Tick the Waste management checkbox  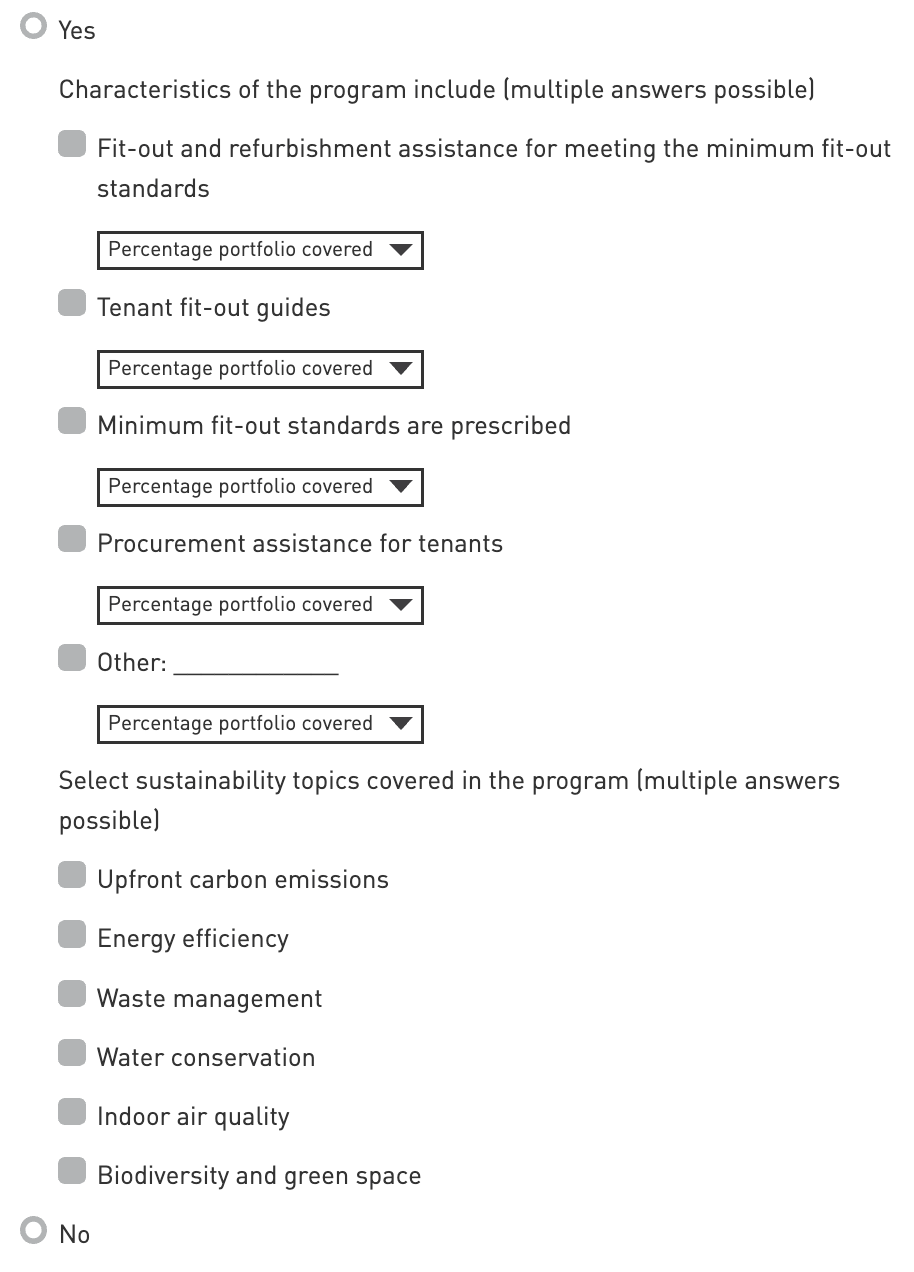(72, 995)
